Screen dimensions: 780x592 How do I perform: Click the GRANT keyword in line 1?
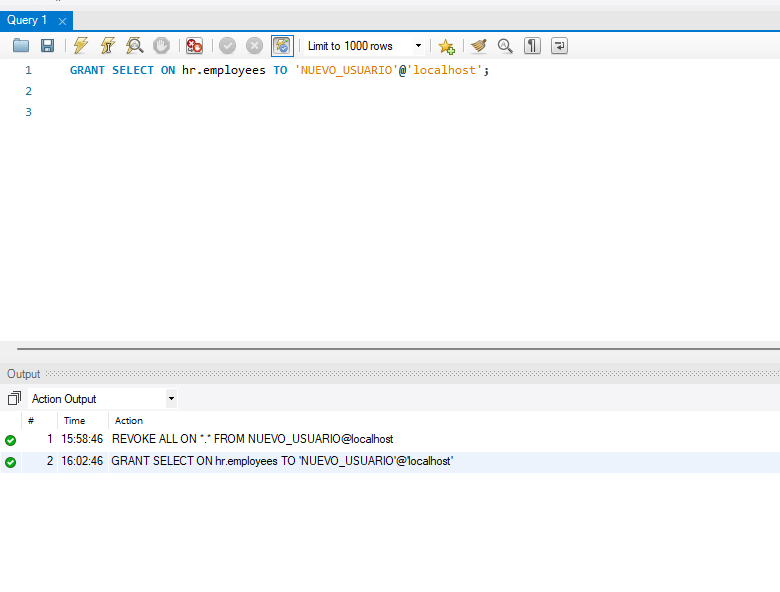pos(88,70)
